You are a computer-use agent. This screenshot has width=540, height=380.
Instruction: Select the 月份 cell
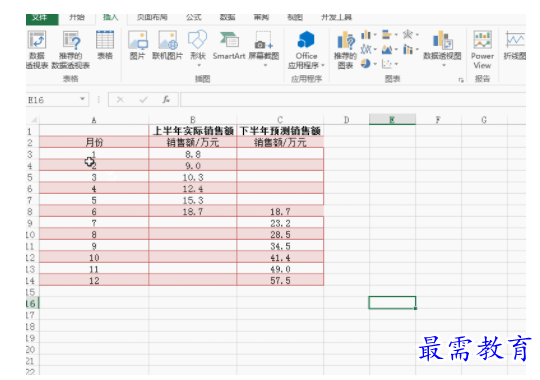94,142
